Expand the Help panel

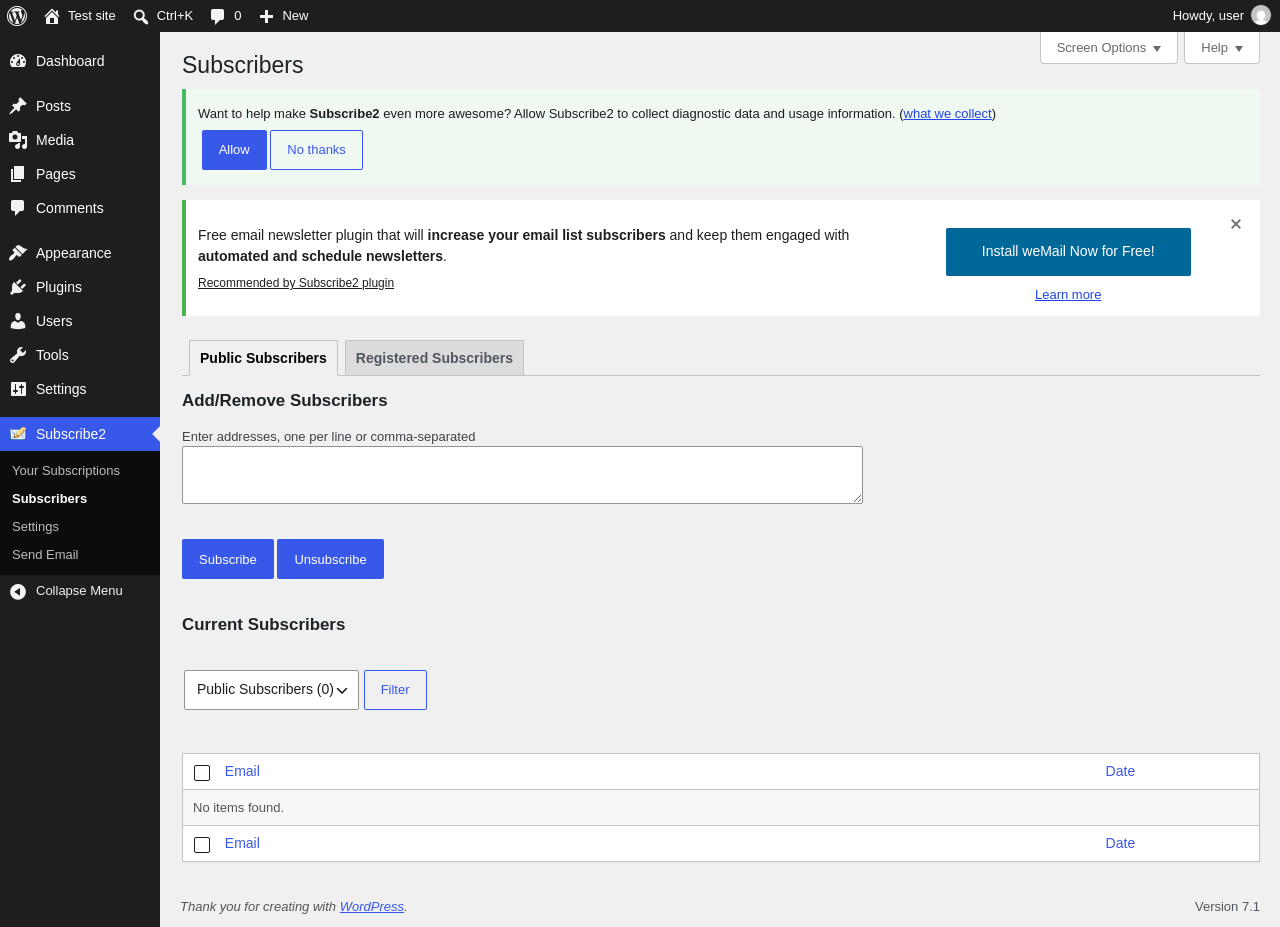point(1222,47)
